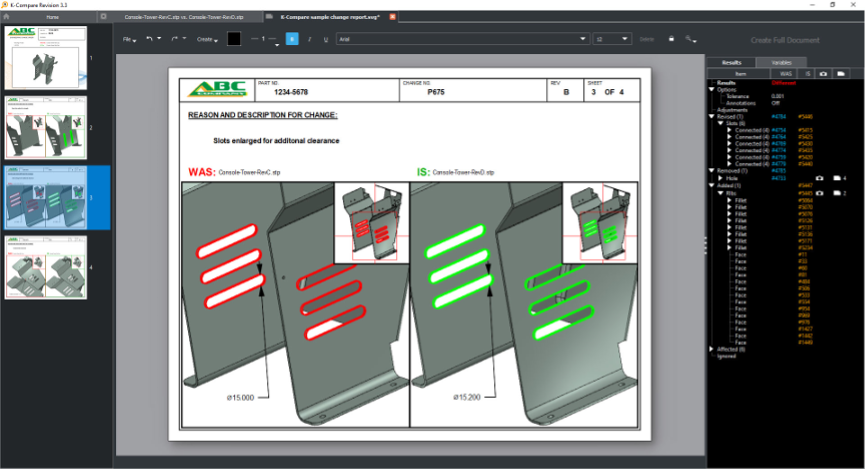The height and width of the screenshot is (470, 866).
Task: Click the folder icon in Ribs row
Action: pyautogui.click(x=838, y=192)
